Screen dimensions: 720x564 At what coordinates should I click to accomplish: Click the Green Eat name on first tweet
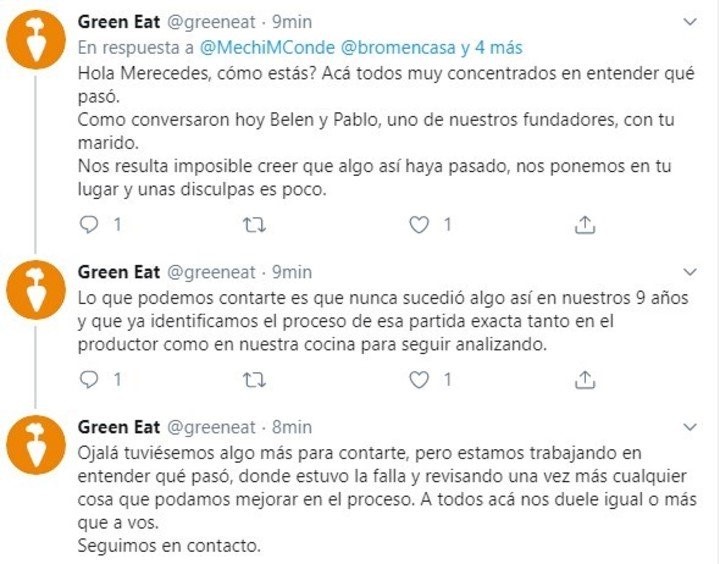click(x=117, y=22)
